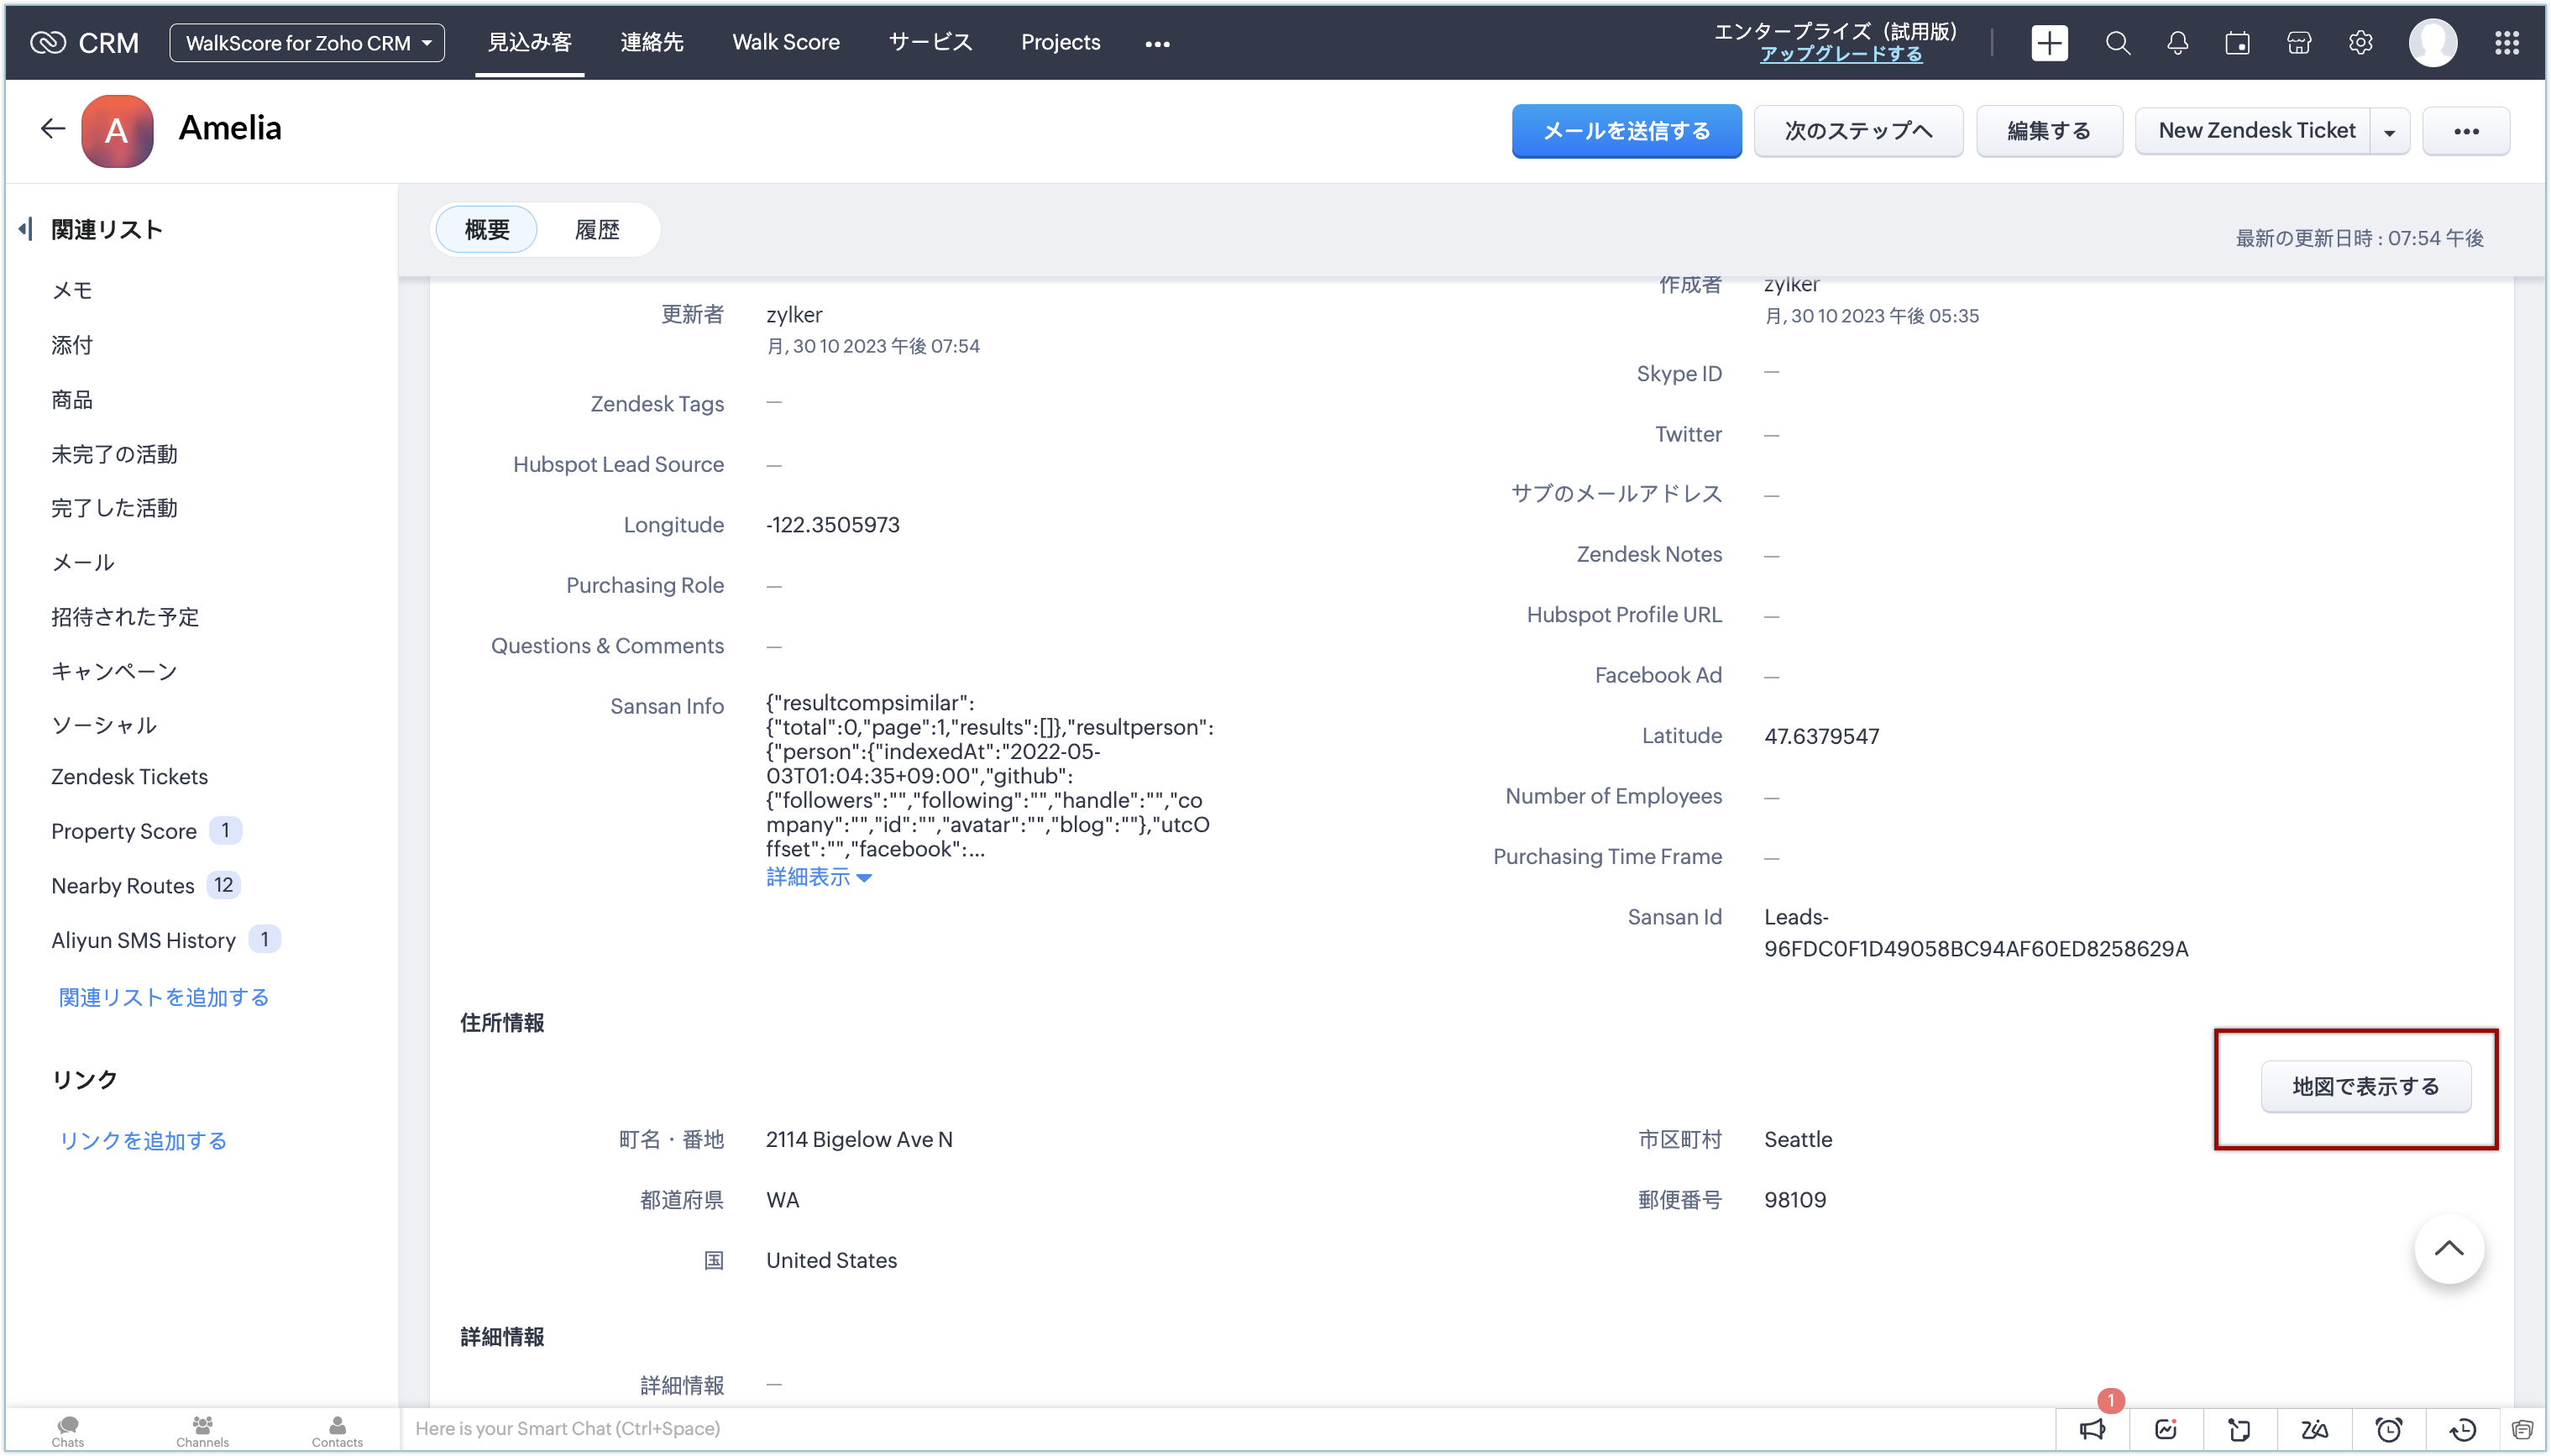Open the alarm clock reminders icon

(x=2388, y=1429)
